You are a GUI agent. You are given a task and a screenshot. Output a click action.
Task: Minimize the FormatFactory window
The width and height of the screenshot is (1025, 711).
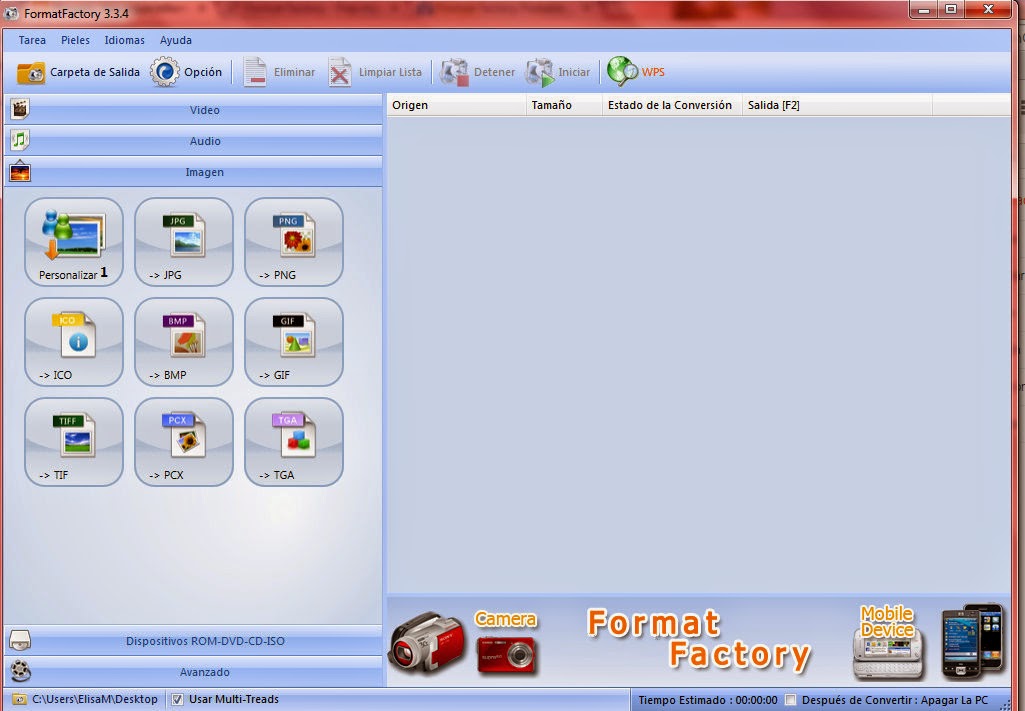pyautogui.click(x=924, y=10)
